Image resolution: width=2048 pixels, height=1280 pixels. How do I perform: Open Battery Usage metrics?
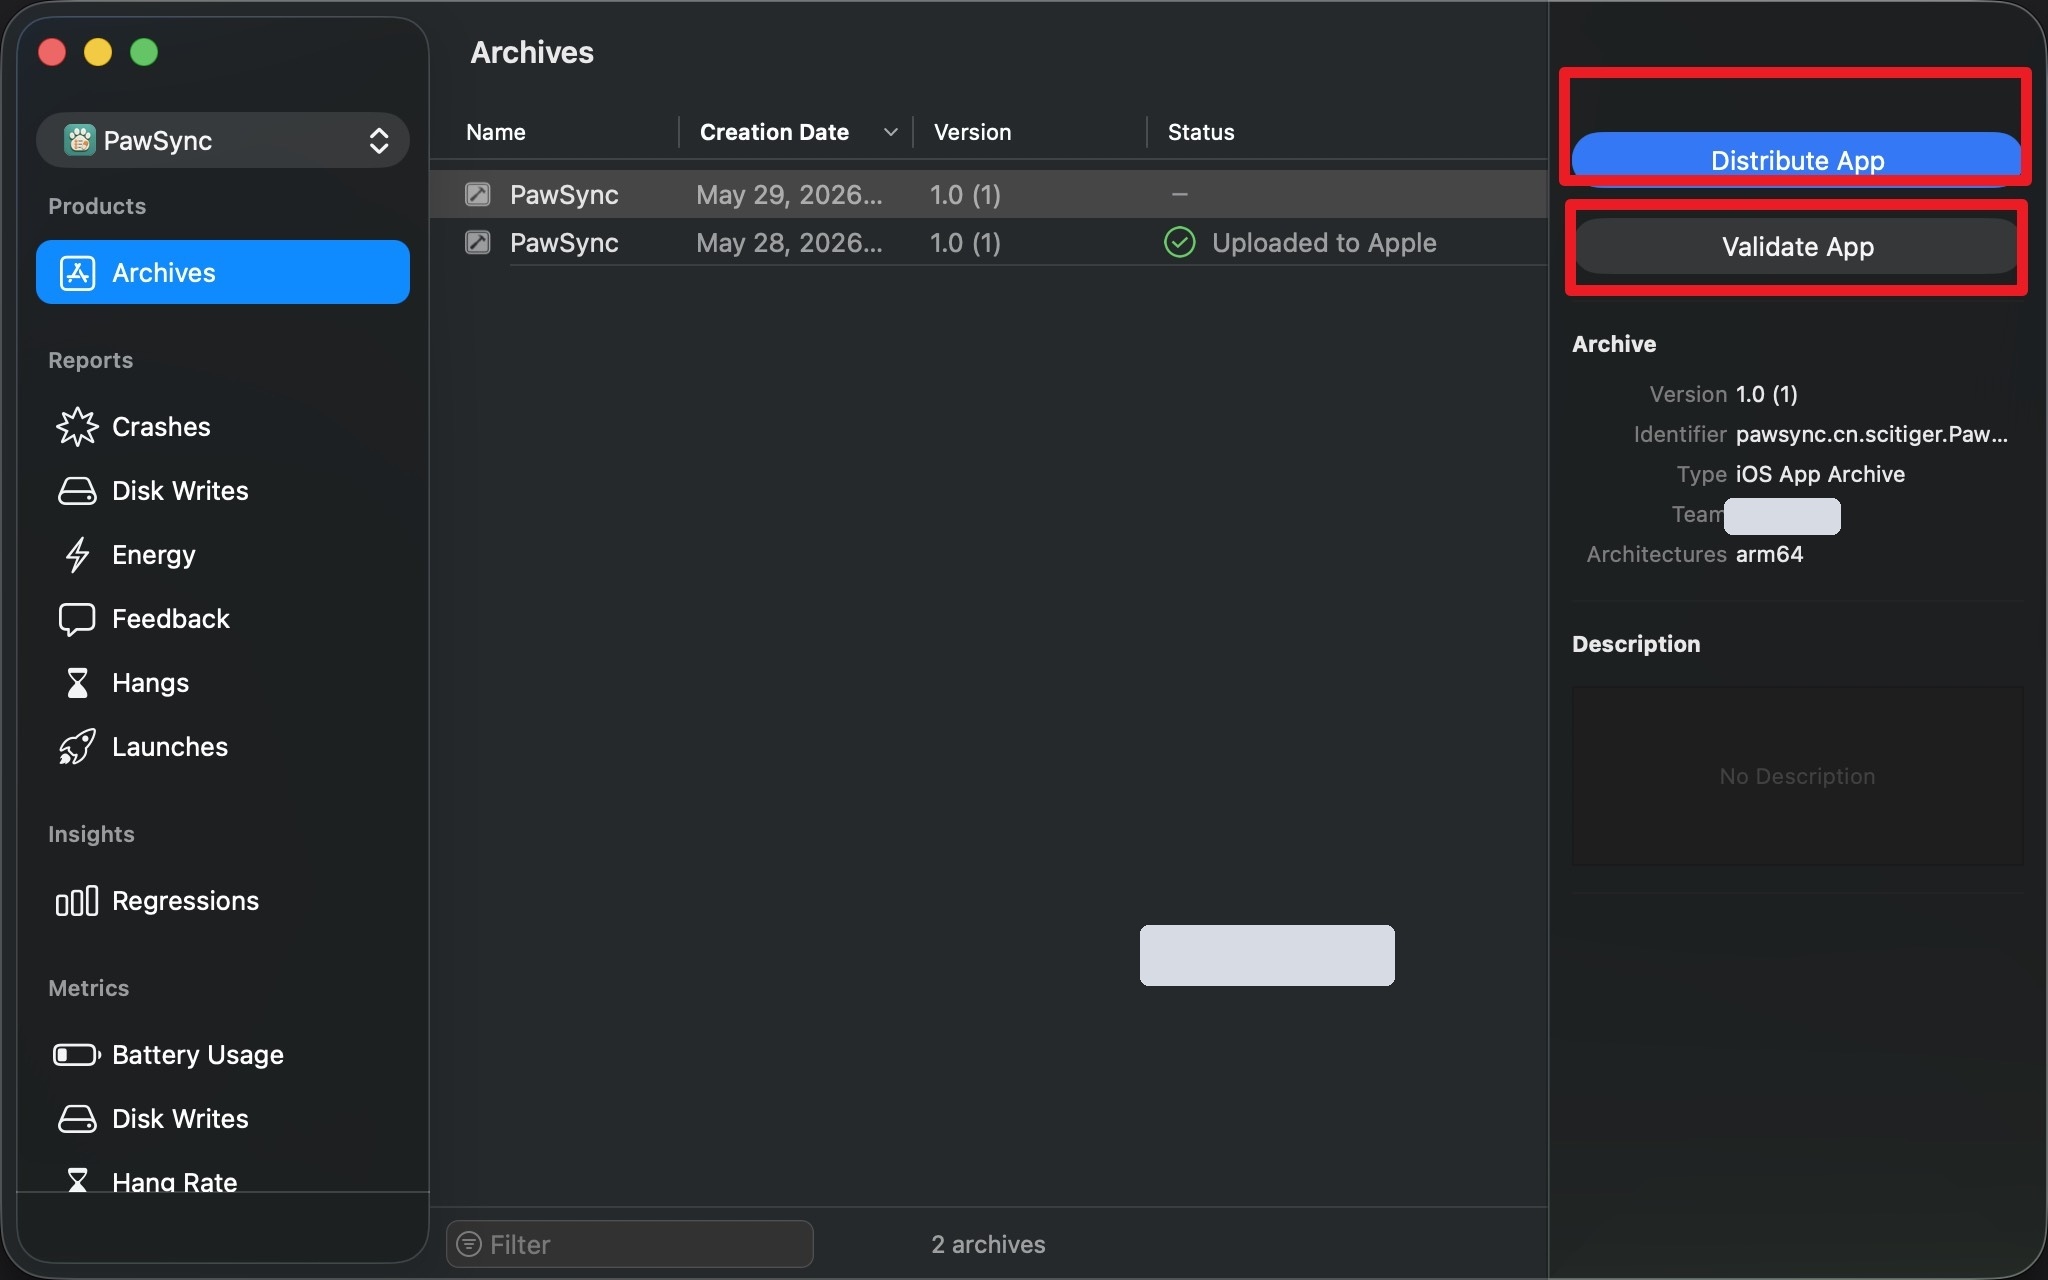pyautogui.click(x=198, y=1055)
